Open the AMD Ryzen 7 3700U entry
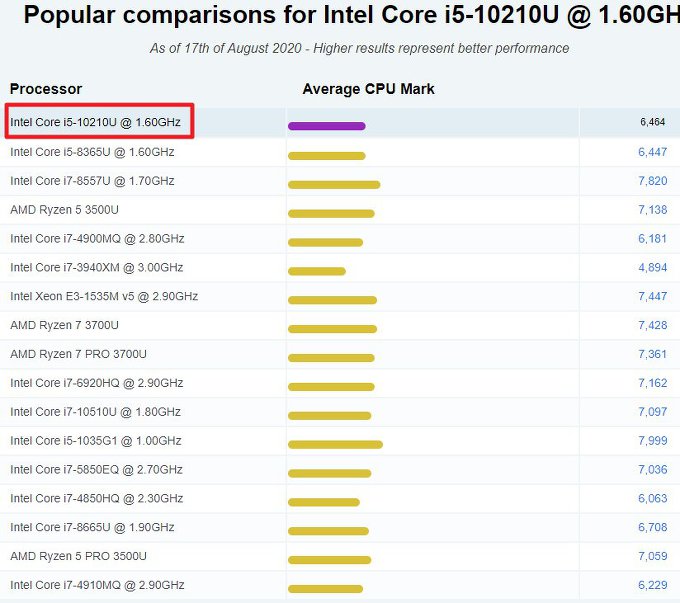Viewport: 680px width, 603px height. tap(64, 325)
